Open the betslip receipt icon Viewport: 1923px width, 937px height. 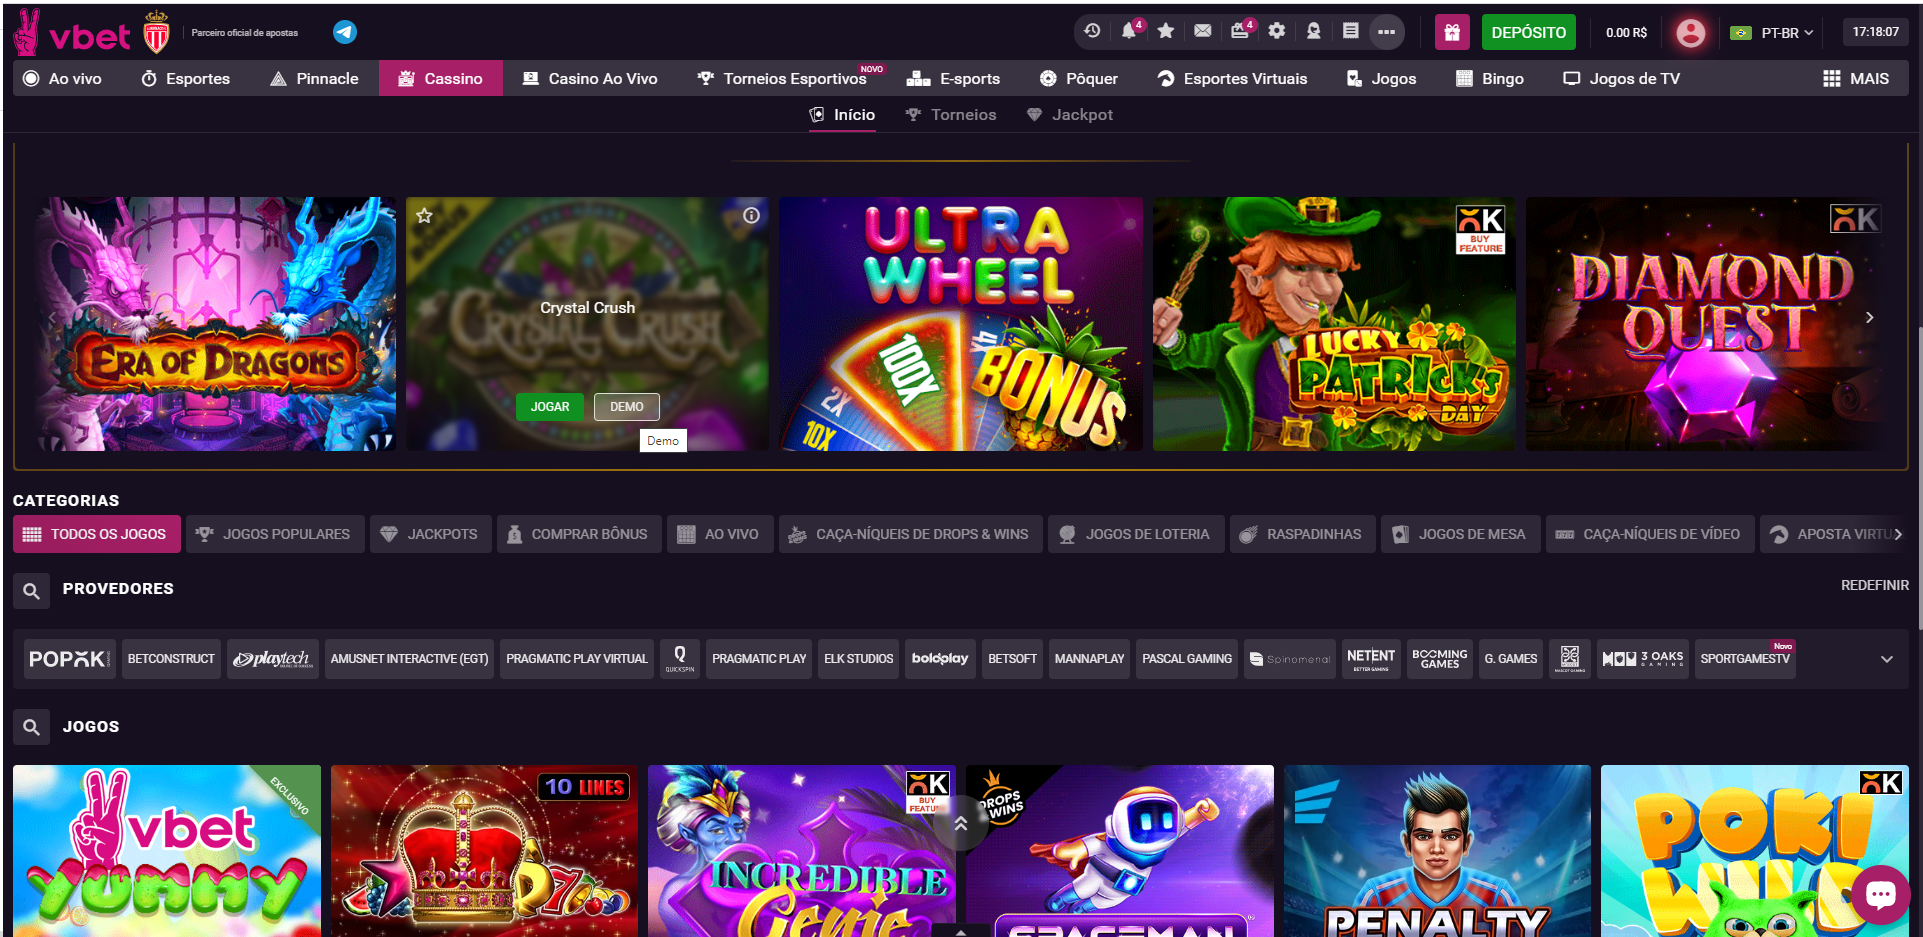pos(1351,31)
